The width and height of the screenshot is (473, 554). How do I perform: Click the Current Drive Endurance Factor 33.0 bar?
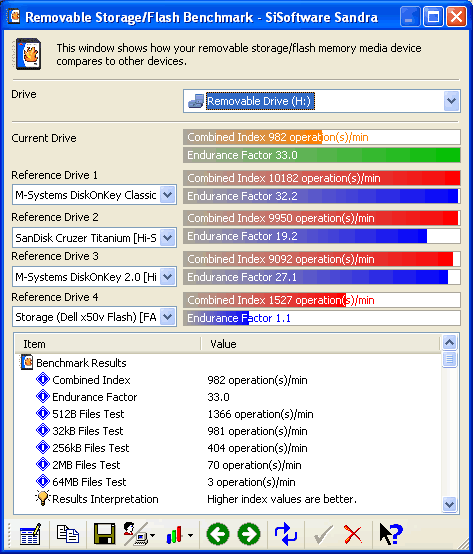322,155
